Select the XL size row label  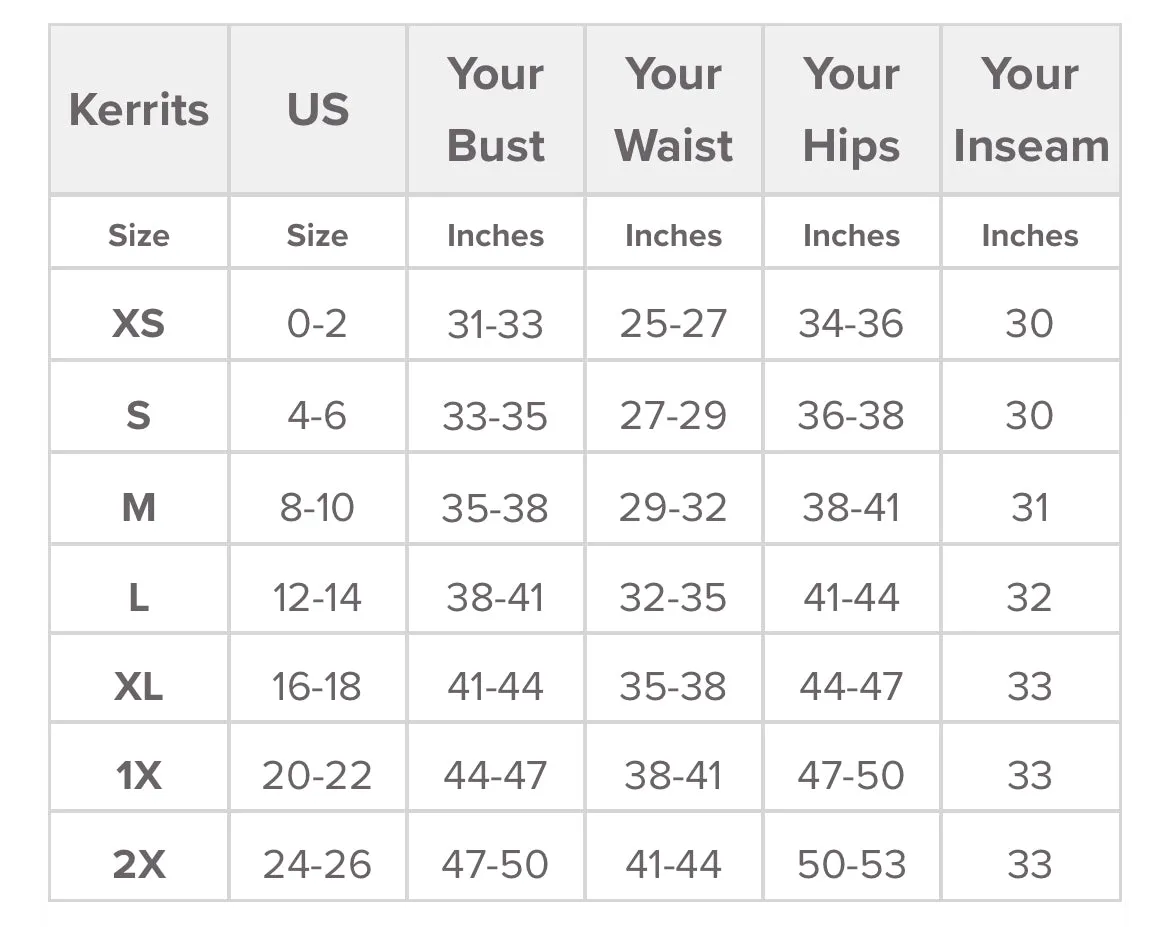[x=139, y=687]
